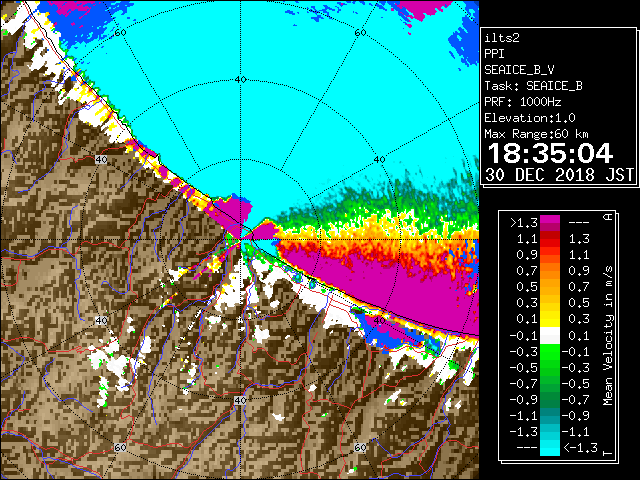Viewport: 640px width, 480px height.
Task: Select the '30 DEC 2018 JST' date
Action: coord(560,175)
